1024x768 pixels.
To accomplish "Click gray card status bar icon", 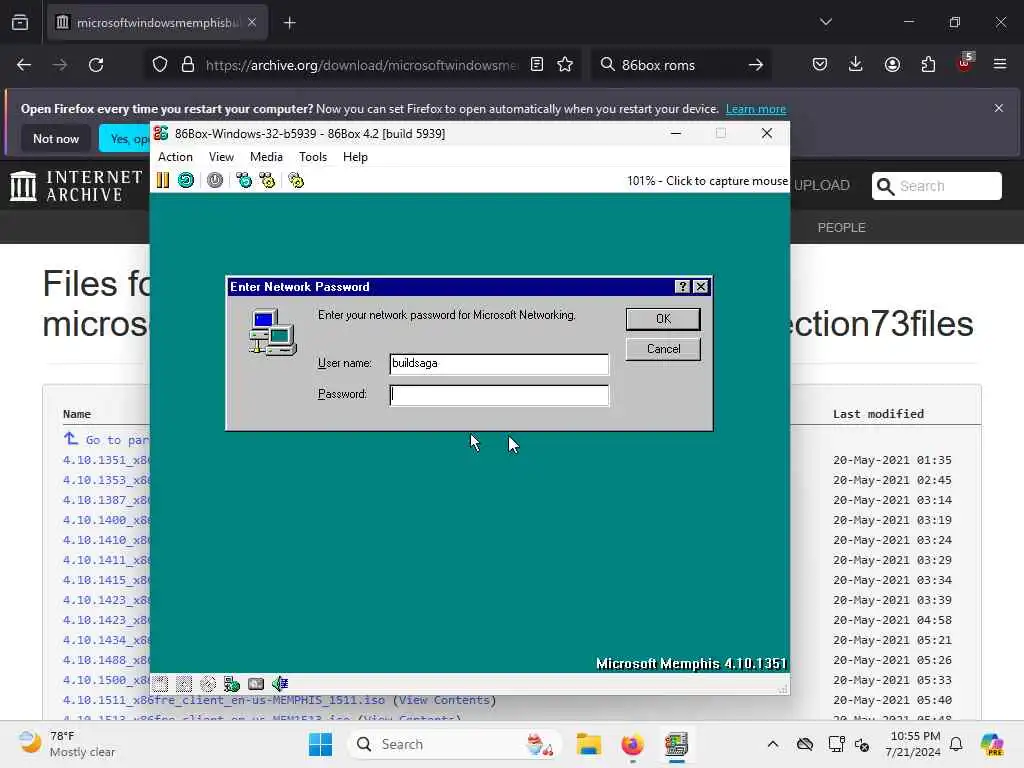I will [x=256, y=684].
